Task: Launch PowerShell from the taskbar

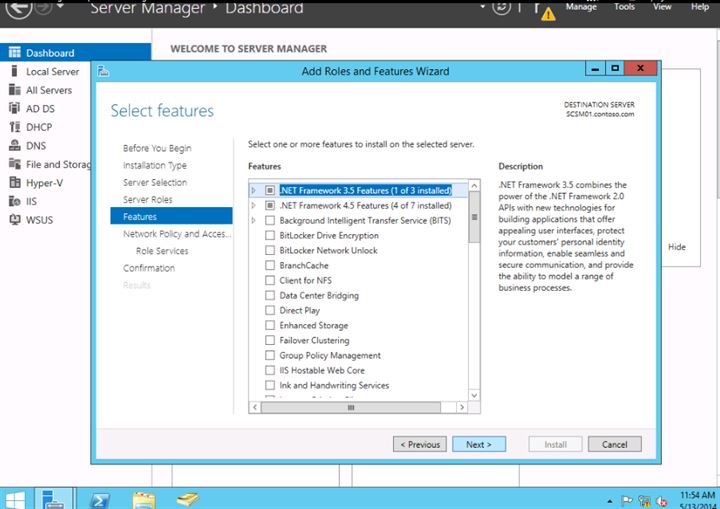Action: click(x=100, y=498)
